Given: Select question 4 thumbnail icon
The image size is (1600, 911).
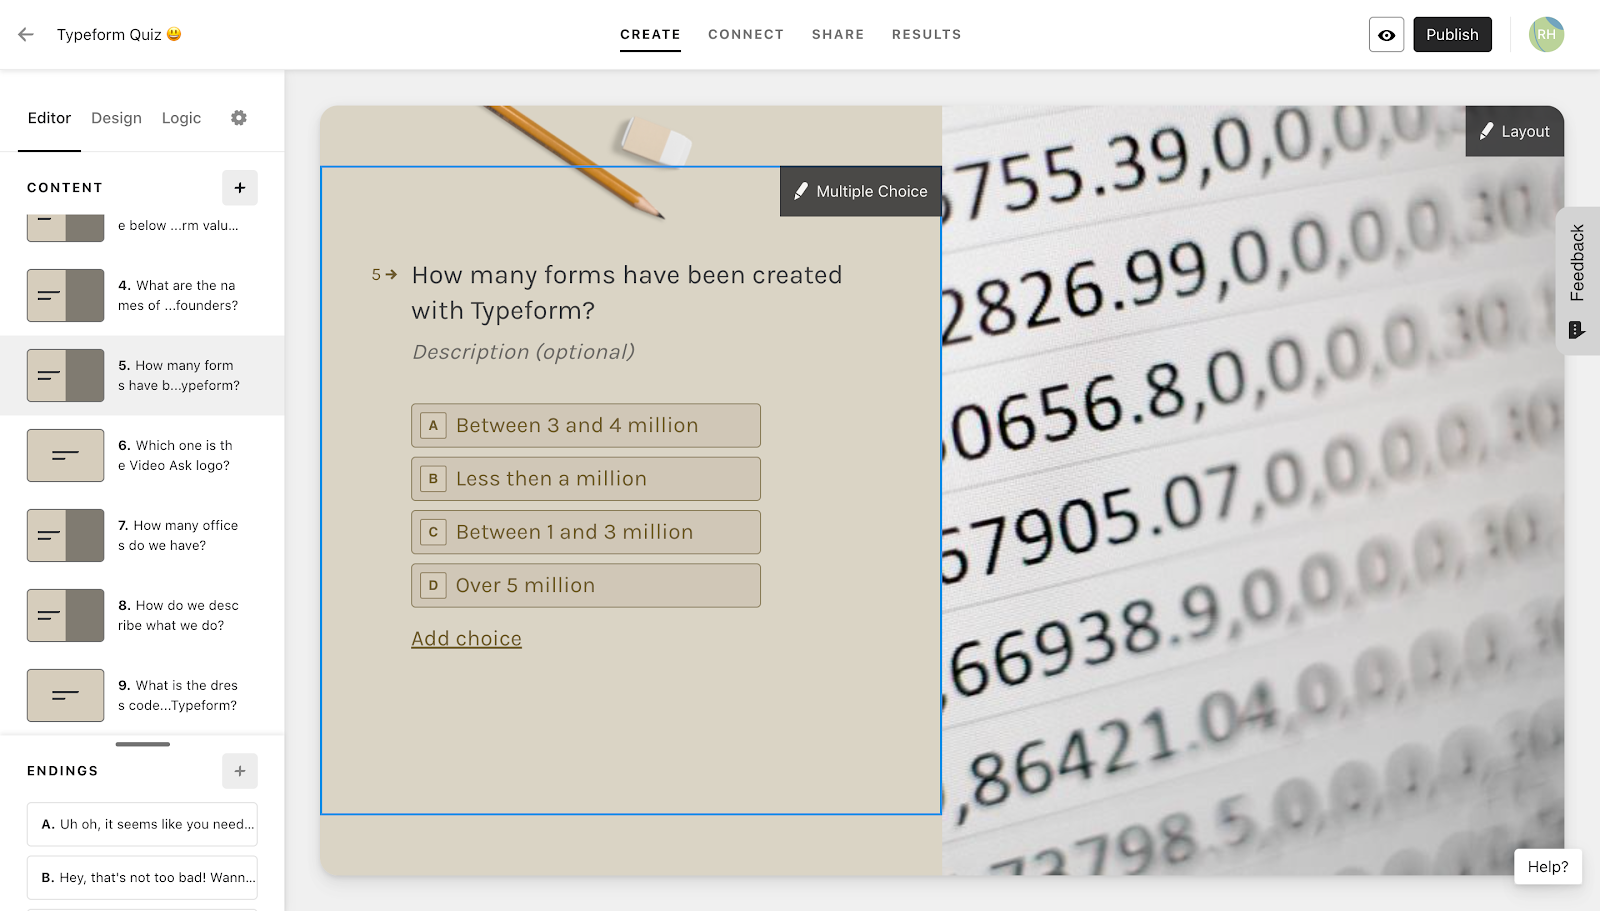Looking at the screenshot, I should (65, 295).
